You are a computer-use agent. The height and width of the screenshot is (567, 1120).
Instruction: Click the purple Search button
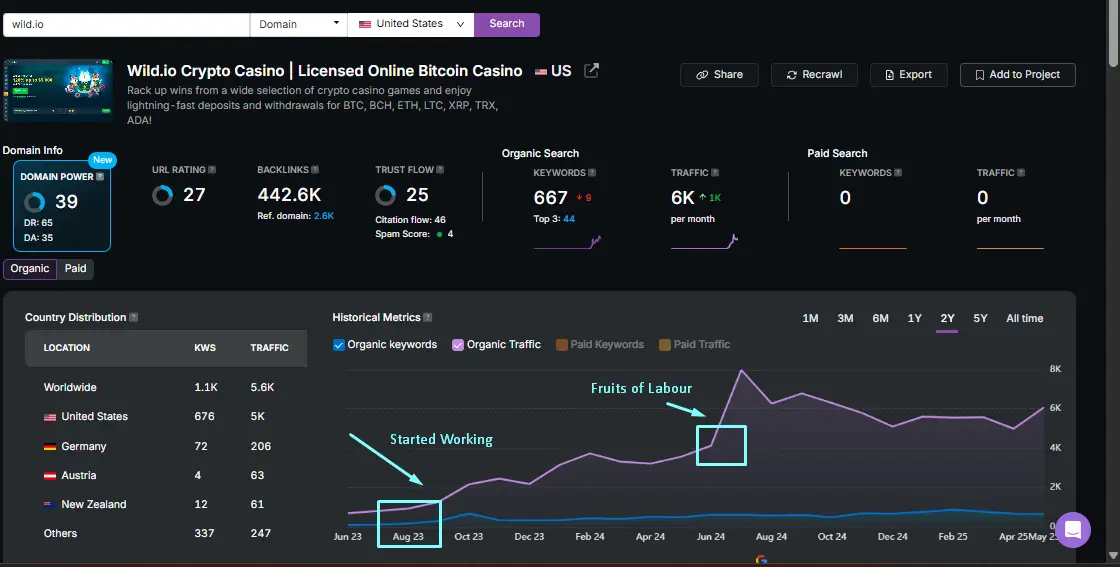506,24
